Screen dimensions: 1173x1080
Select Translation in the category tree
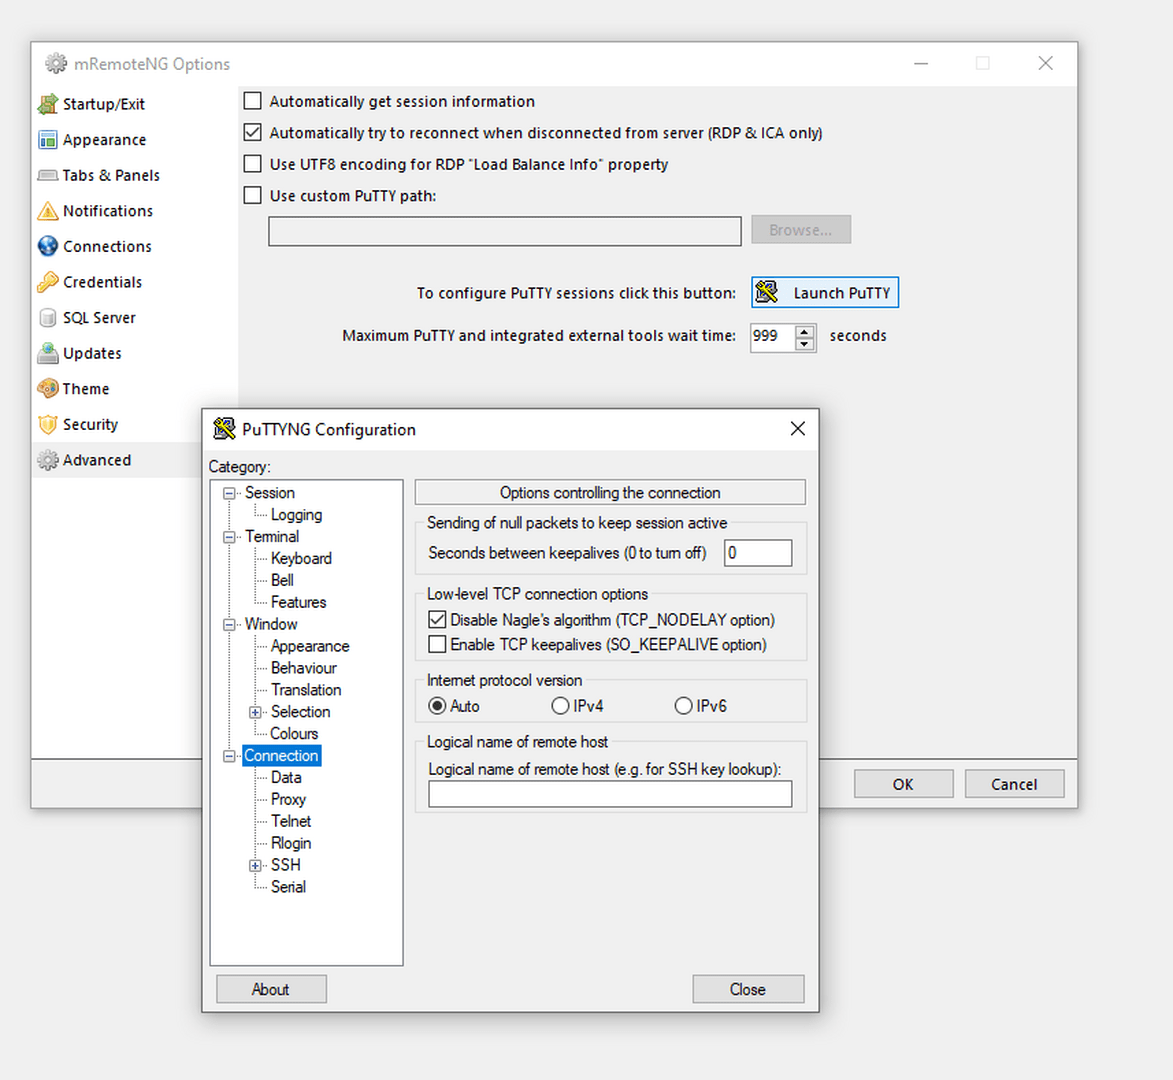pos(306,690)
